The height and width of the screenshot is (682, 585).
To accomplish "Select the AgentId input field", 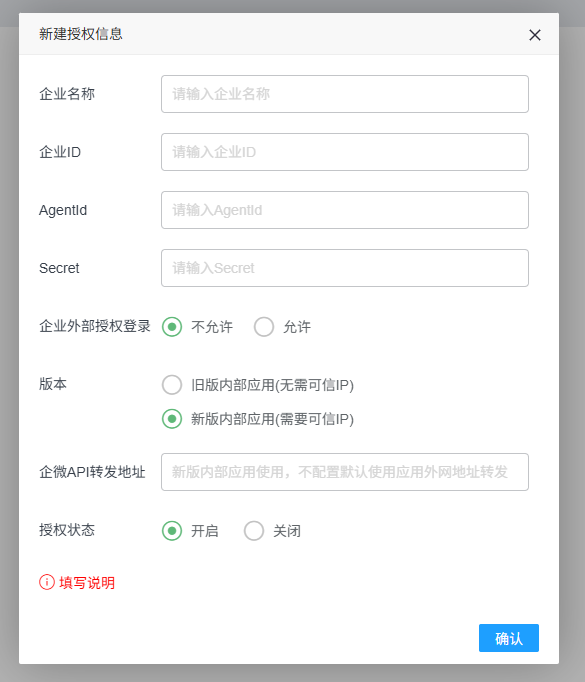I will click(x=344, y=210).
